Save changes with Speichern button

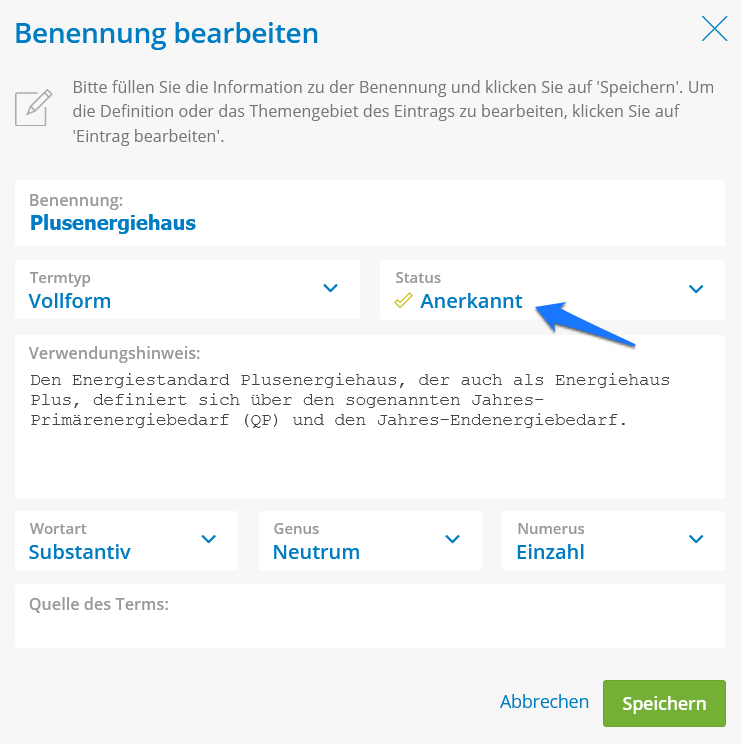pos(664,703)
